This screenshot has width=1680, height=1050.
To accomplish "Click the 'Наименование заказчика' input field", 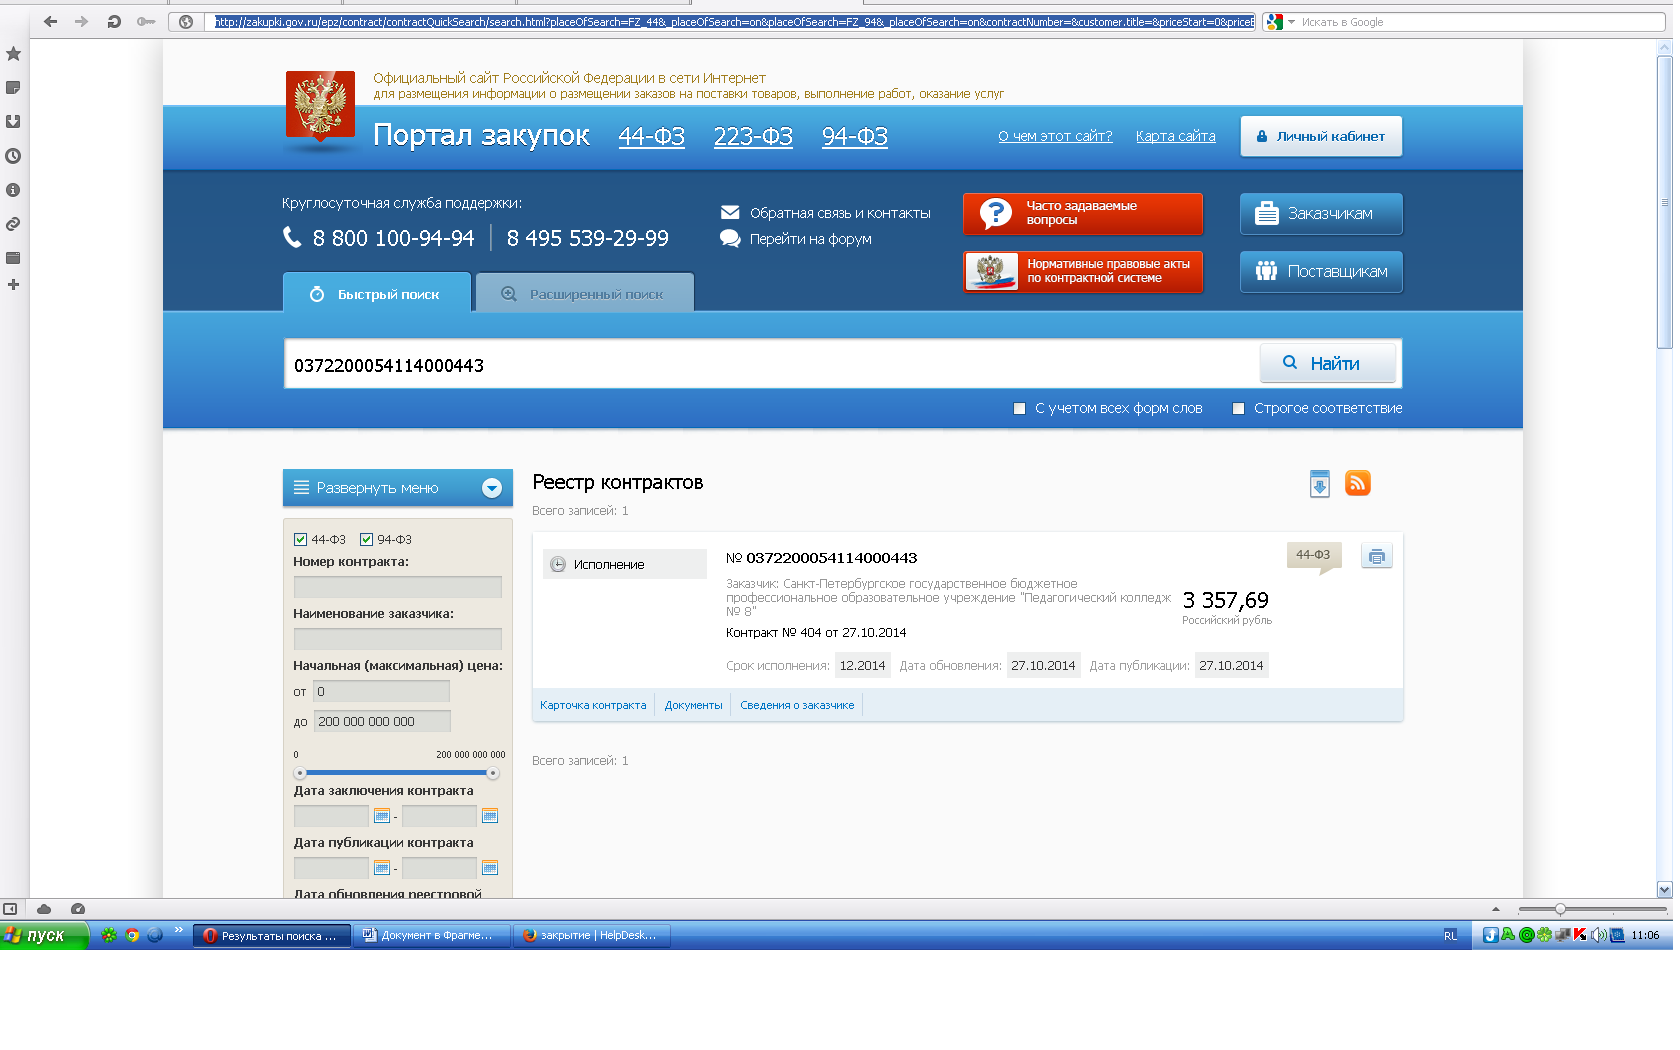I will coord(397,639).
